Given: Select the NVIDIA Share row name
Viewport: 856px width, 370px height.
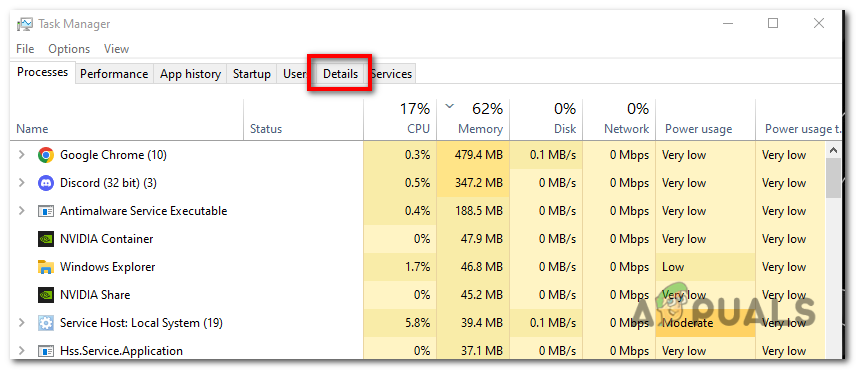Looking at the screenshot, I should [x=95, y=295].
